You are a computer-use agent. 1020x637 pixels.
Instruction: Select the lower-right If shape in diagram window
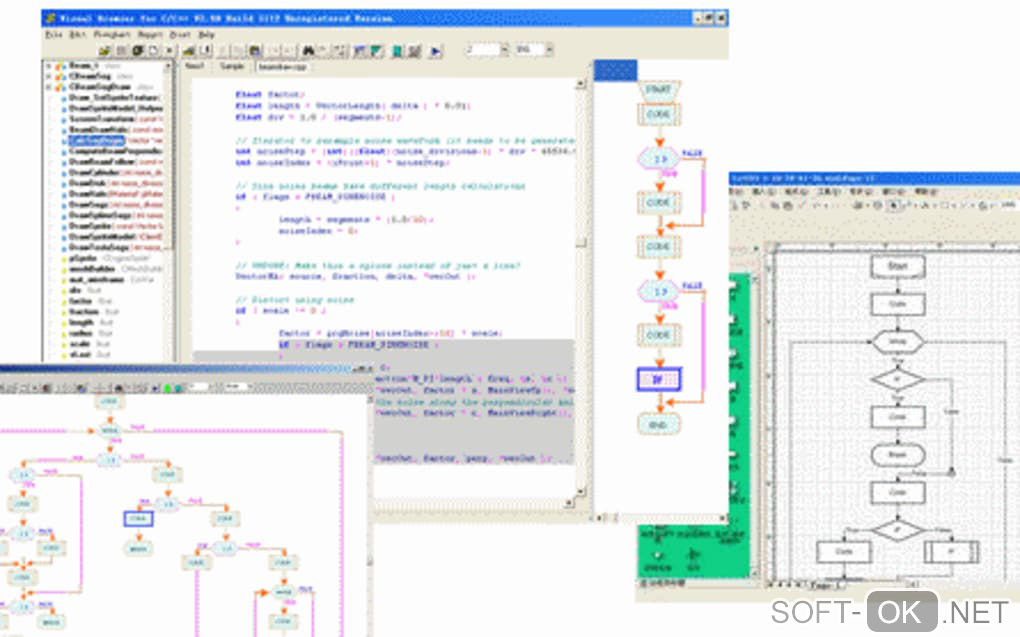[950, 552]
